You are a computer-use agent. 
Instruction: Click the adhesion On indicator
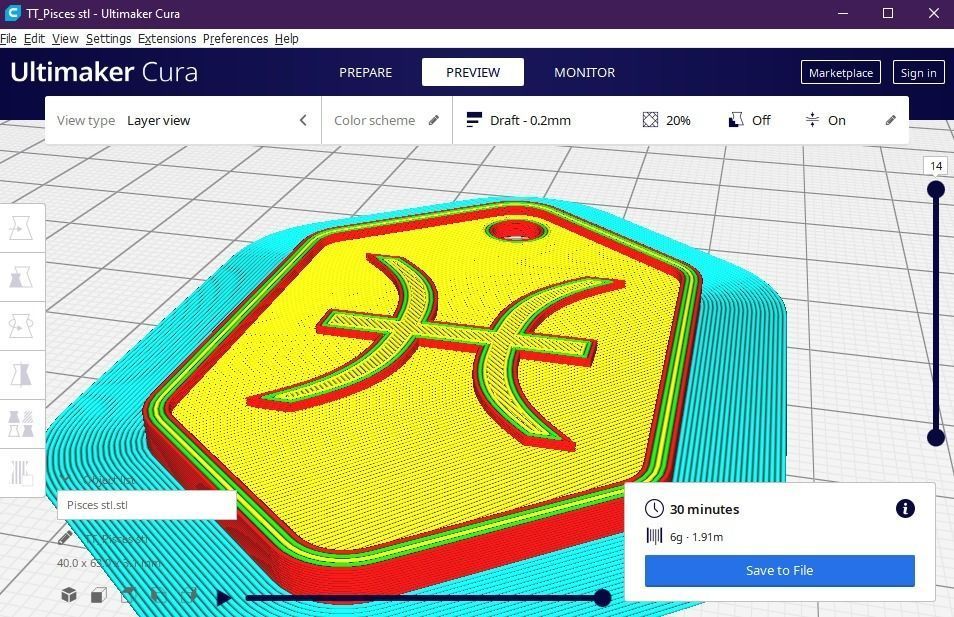(826, 120)
